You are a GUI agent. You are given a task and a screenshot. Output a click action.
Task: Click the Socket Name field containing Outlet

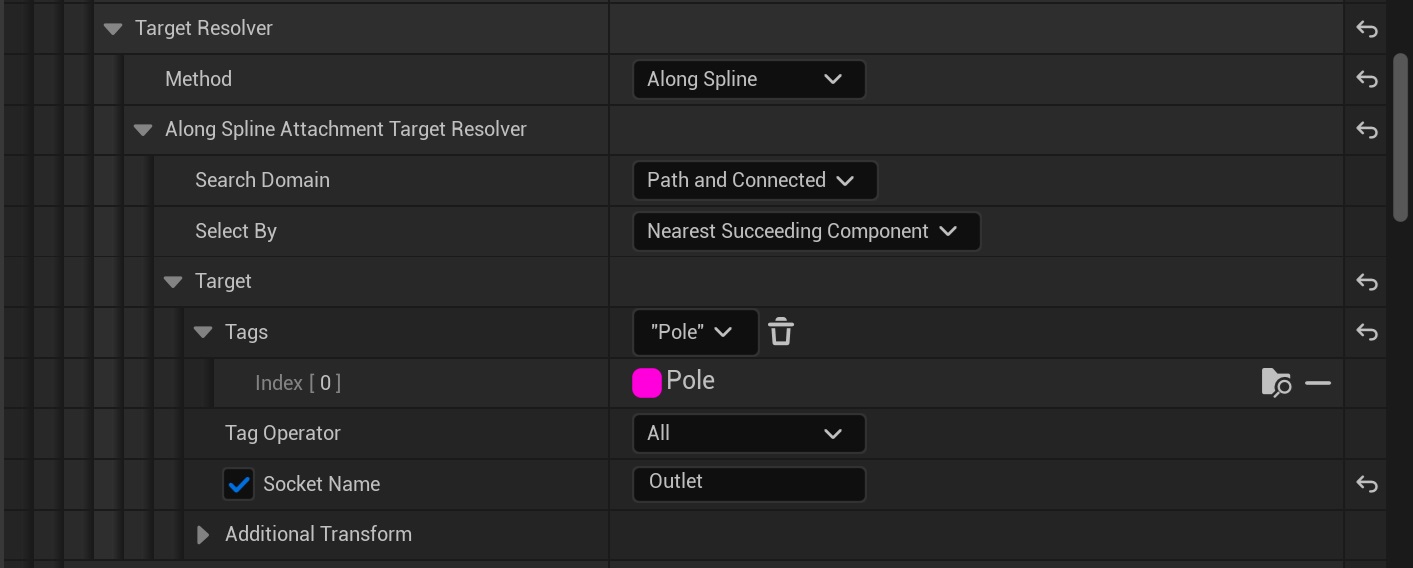point(748,483)
